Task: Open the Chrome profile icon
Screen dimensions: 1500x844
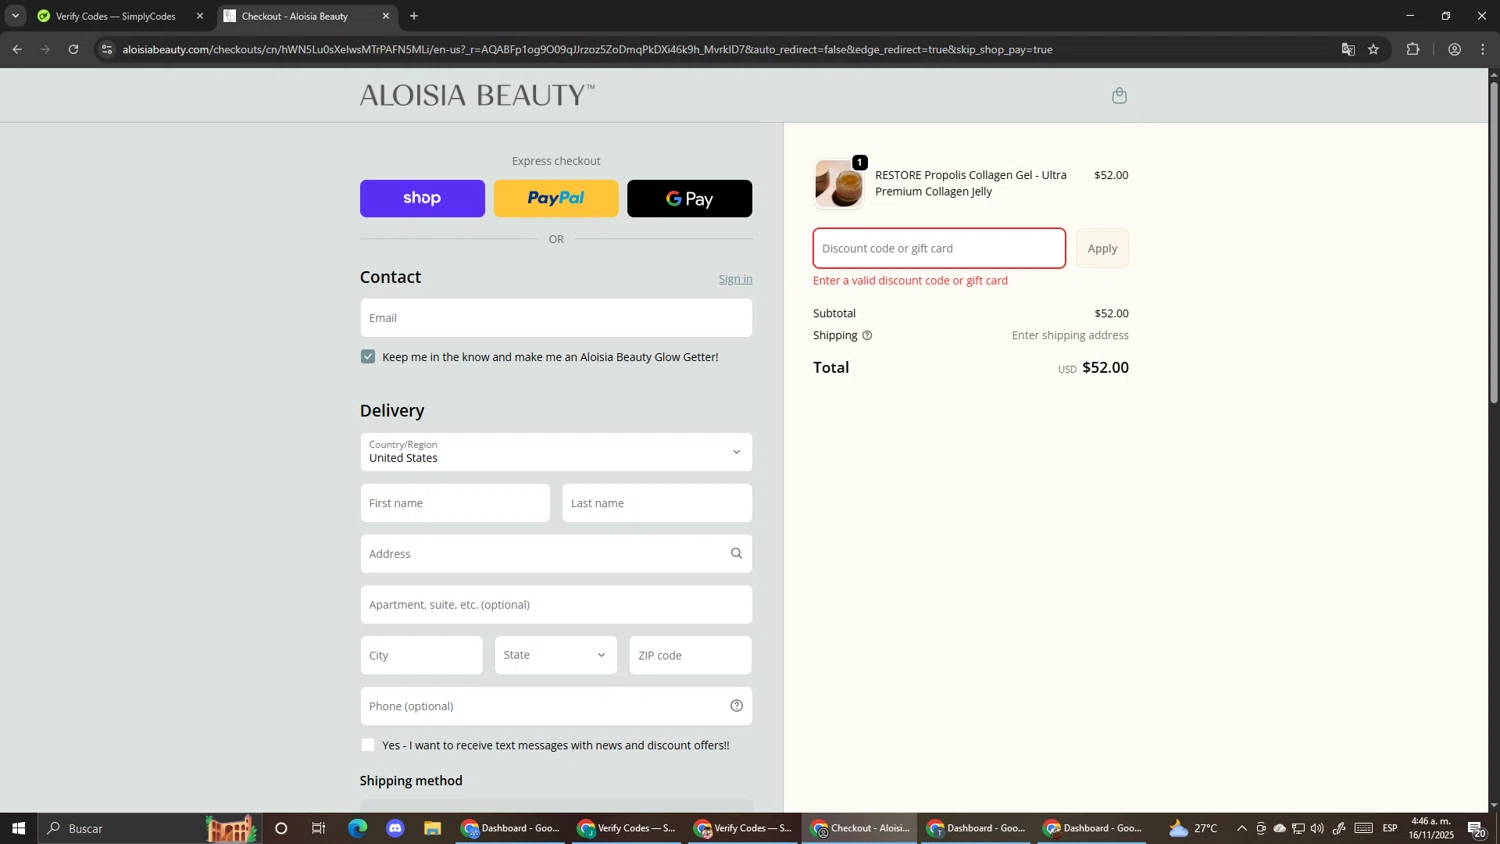Action: (1454, 49)
